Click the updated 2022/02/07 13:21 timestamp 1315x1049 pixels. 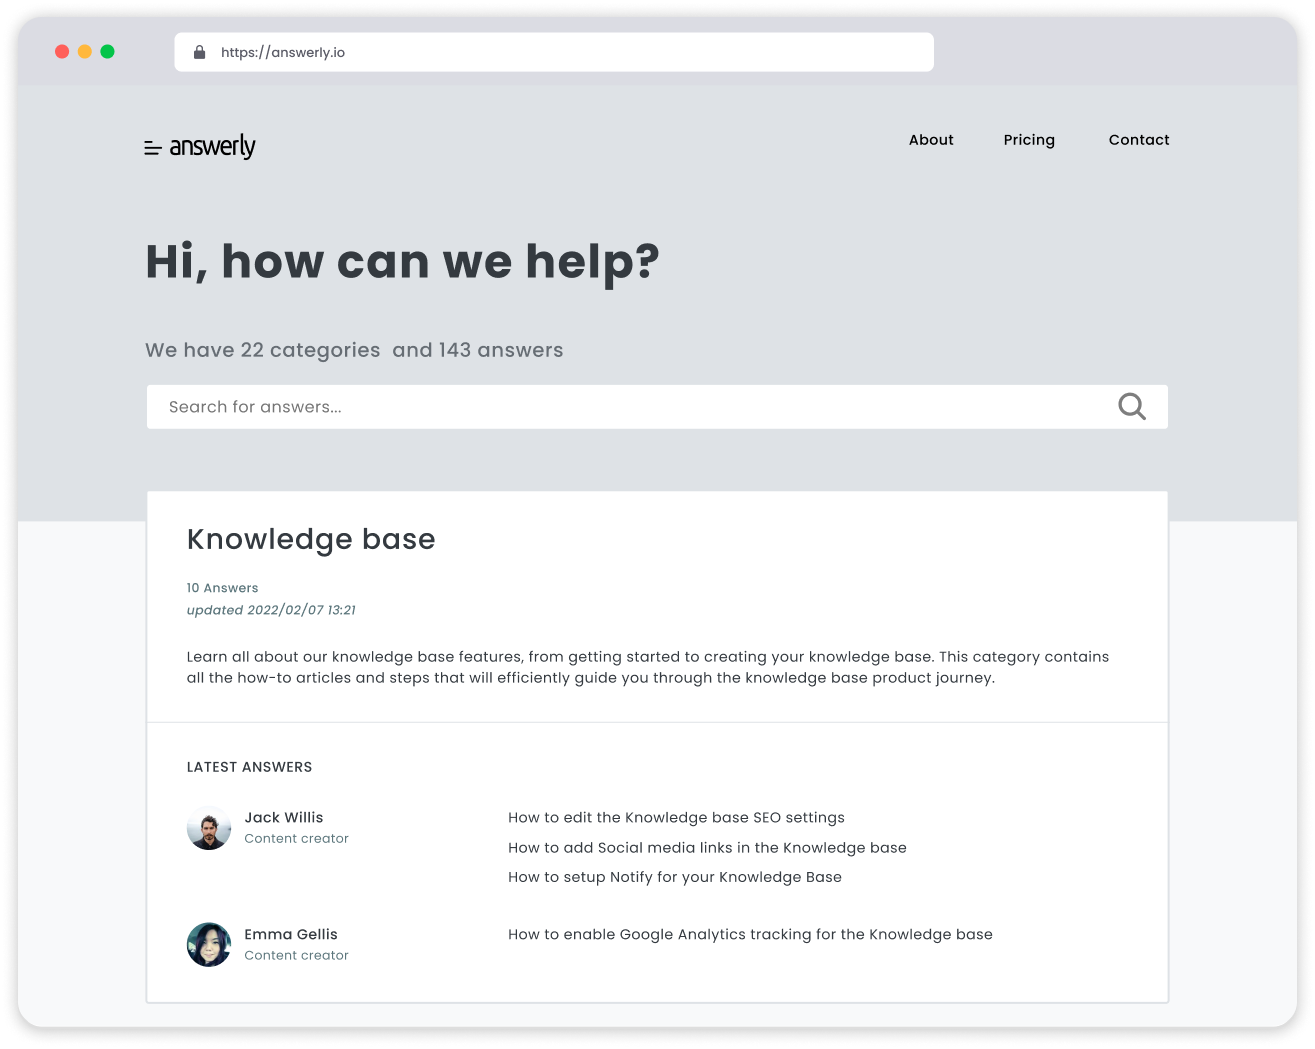pos(271,610)
